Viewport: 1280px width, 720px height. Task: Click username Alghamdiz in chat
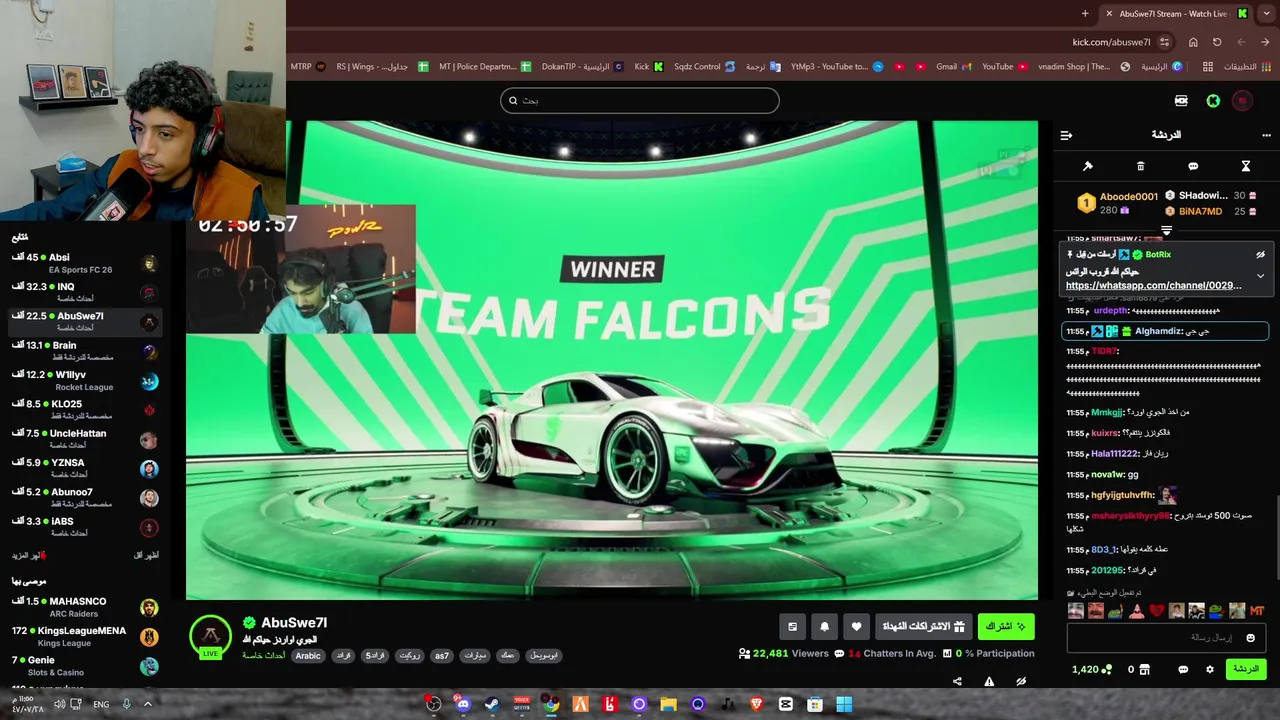click(1158, 331)
